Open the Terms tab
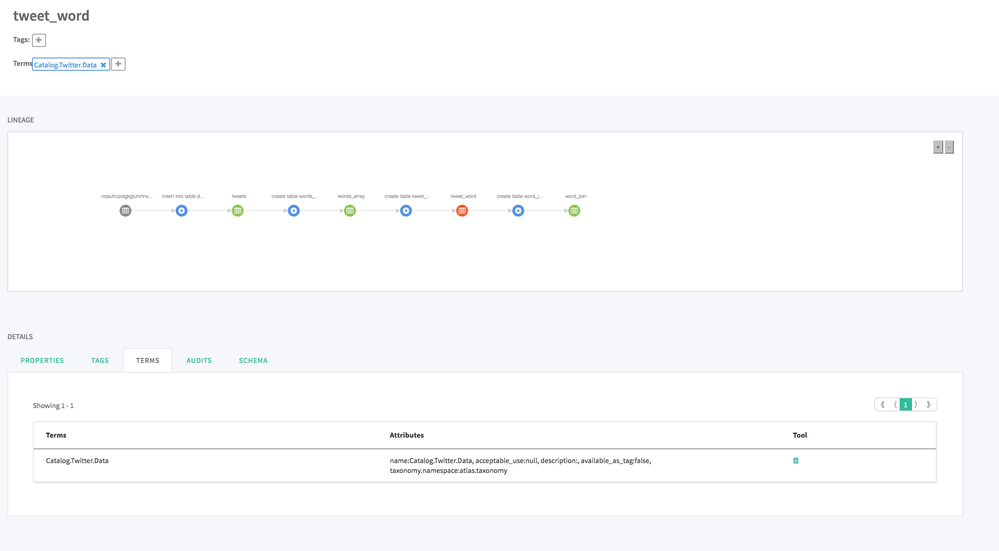This screenshot has width=999, height=551. 148,361
